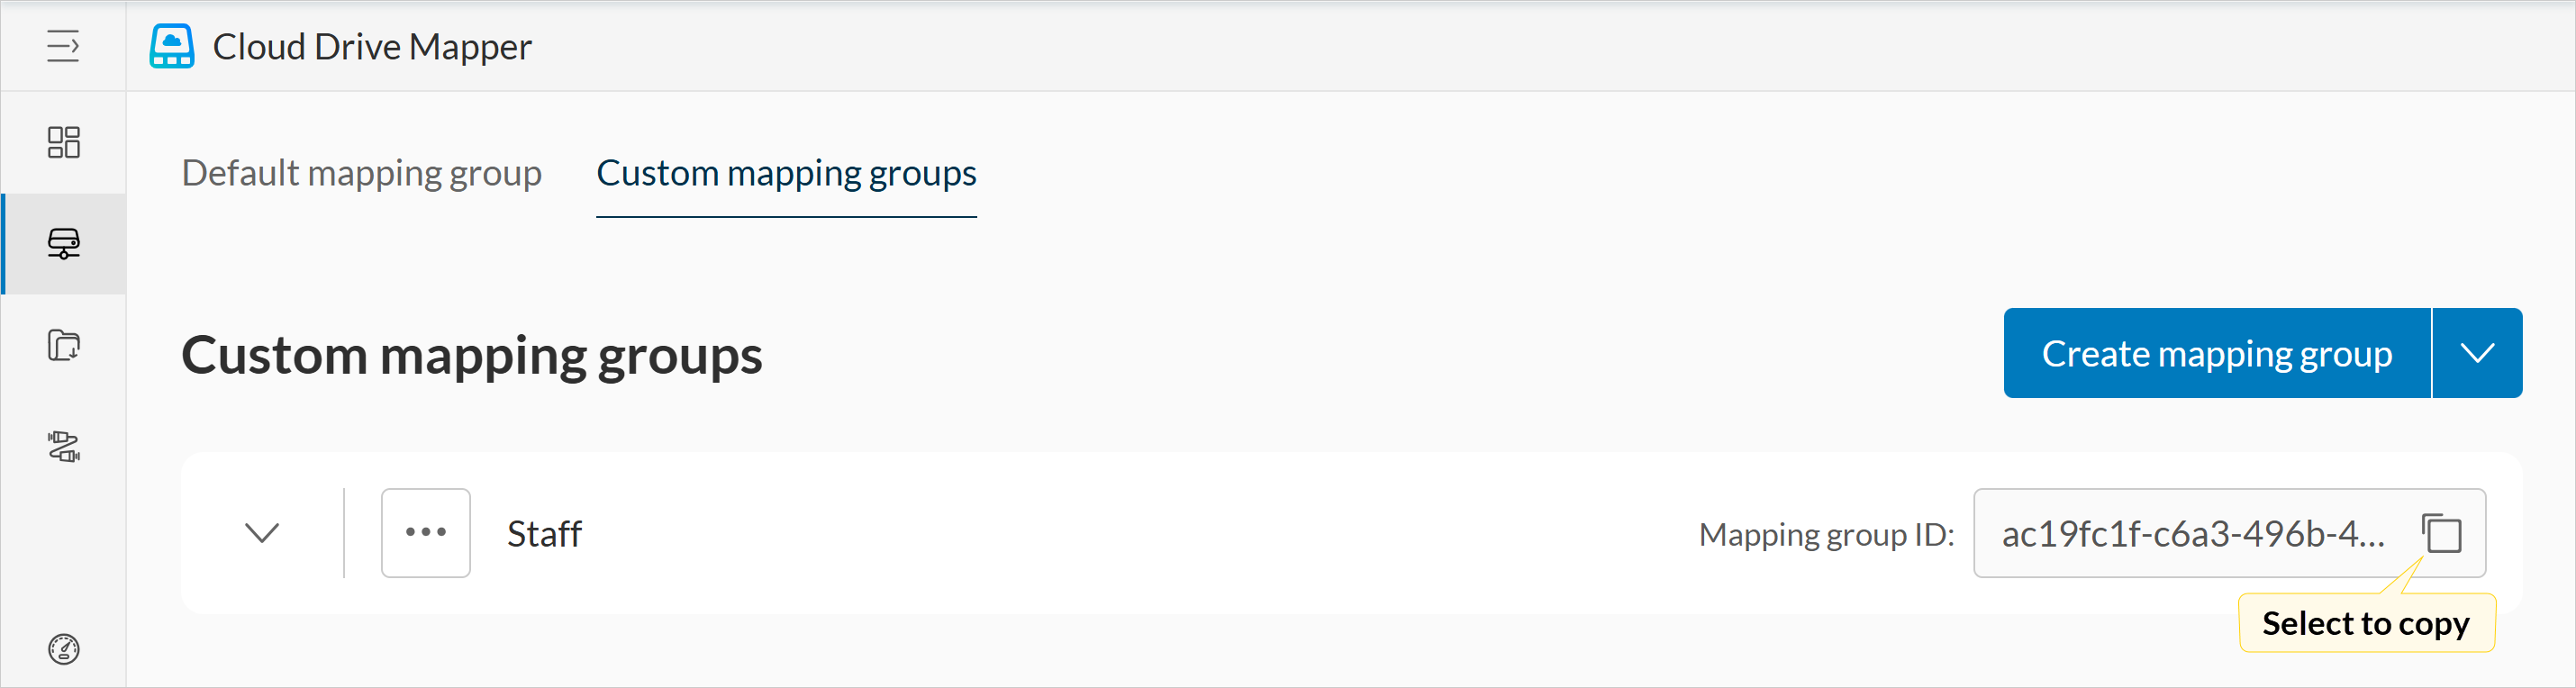Click the Cloud Drive Mapper title
This screenshot has width=2576, height=688.
pos(372,46)
